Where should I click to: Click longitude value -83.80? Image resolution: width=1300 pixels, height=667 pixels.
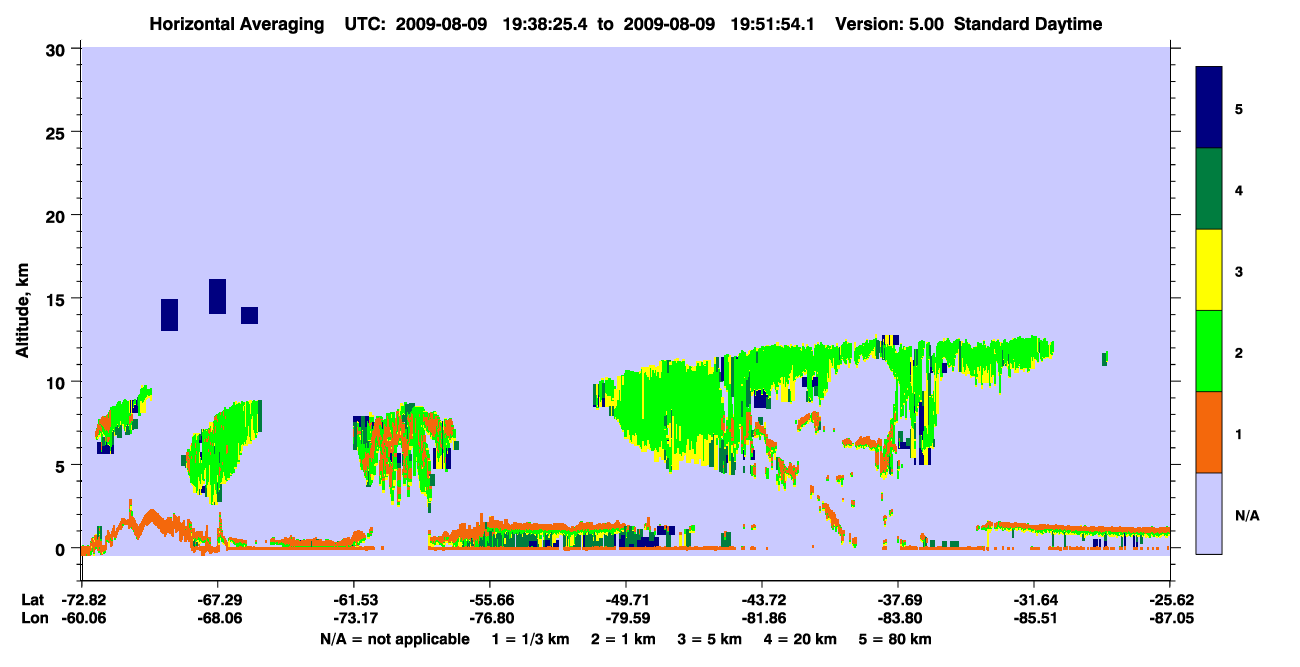pyautogui.click(x=898, y=618)
